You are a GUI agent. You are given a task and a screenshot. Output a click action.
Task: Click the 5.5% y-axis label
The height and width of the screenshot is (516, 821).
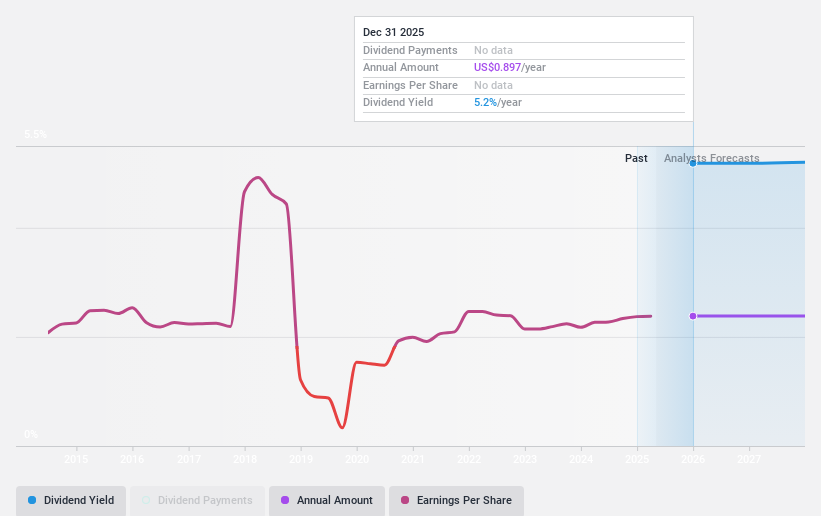coord(36,134)
